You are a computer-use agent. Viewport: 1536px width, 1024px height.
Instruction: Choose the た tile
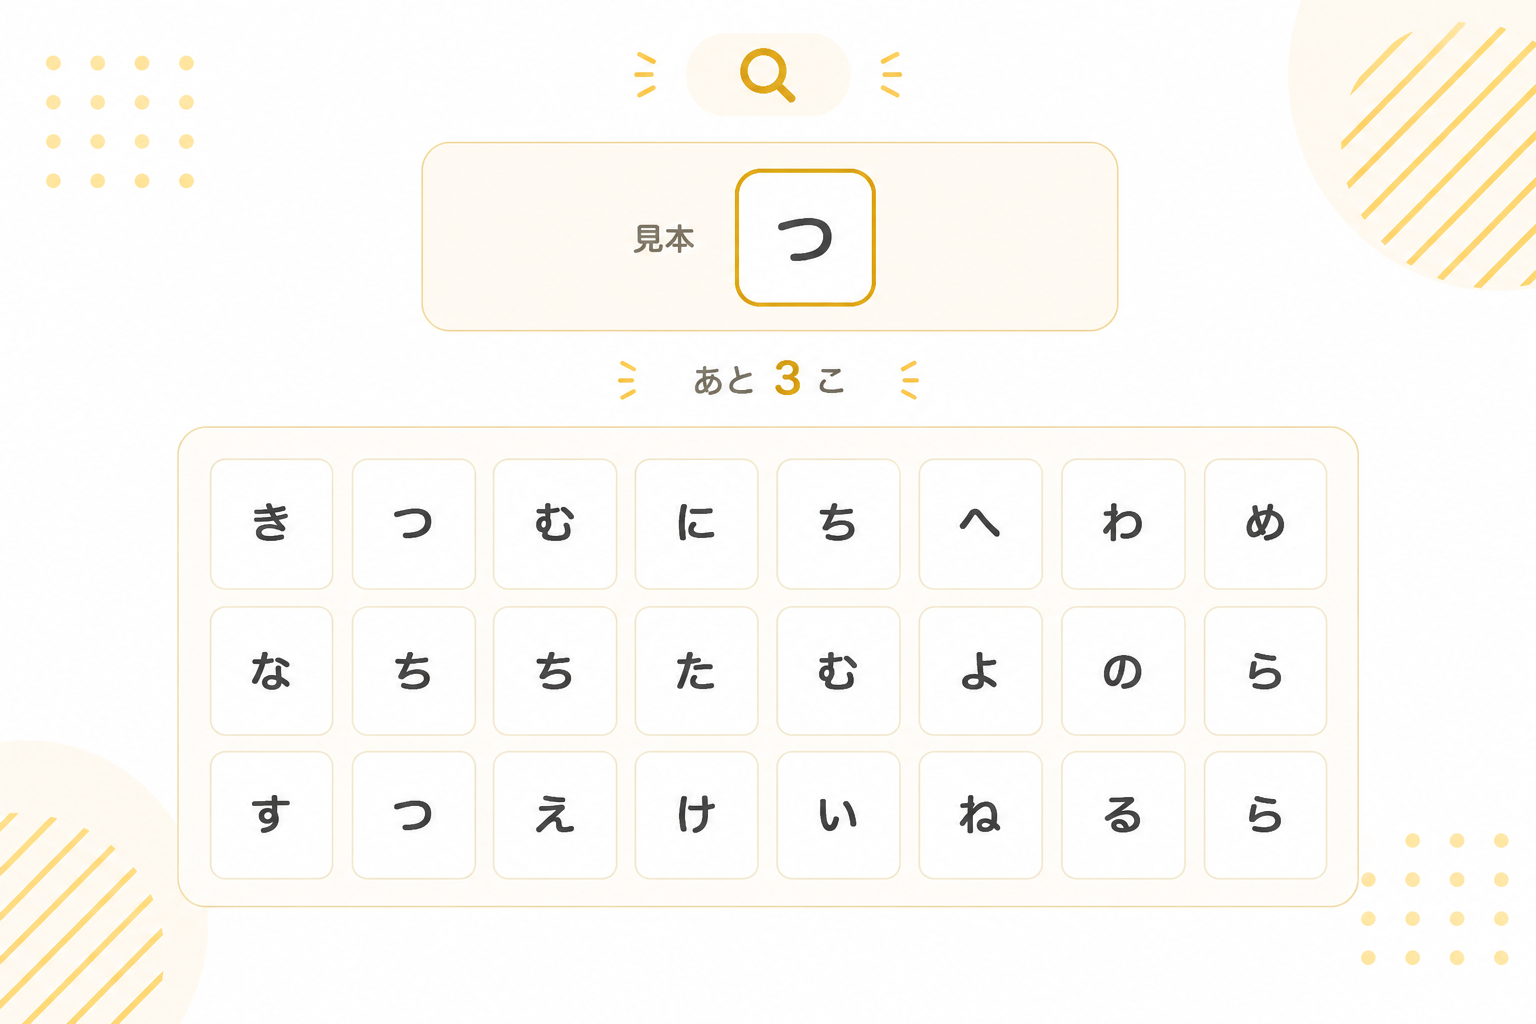[x=696, y=670]
